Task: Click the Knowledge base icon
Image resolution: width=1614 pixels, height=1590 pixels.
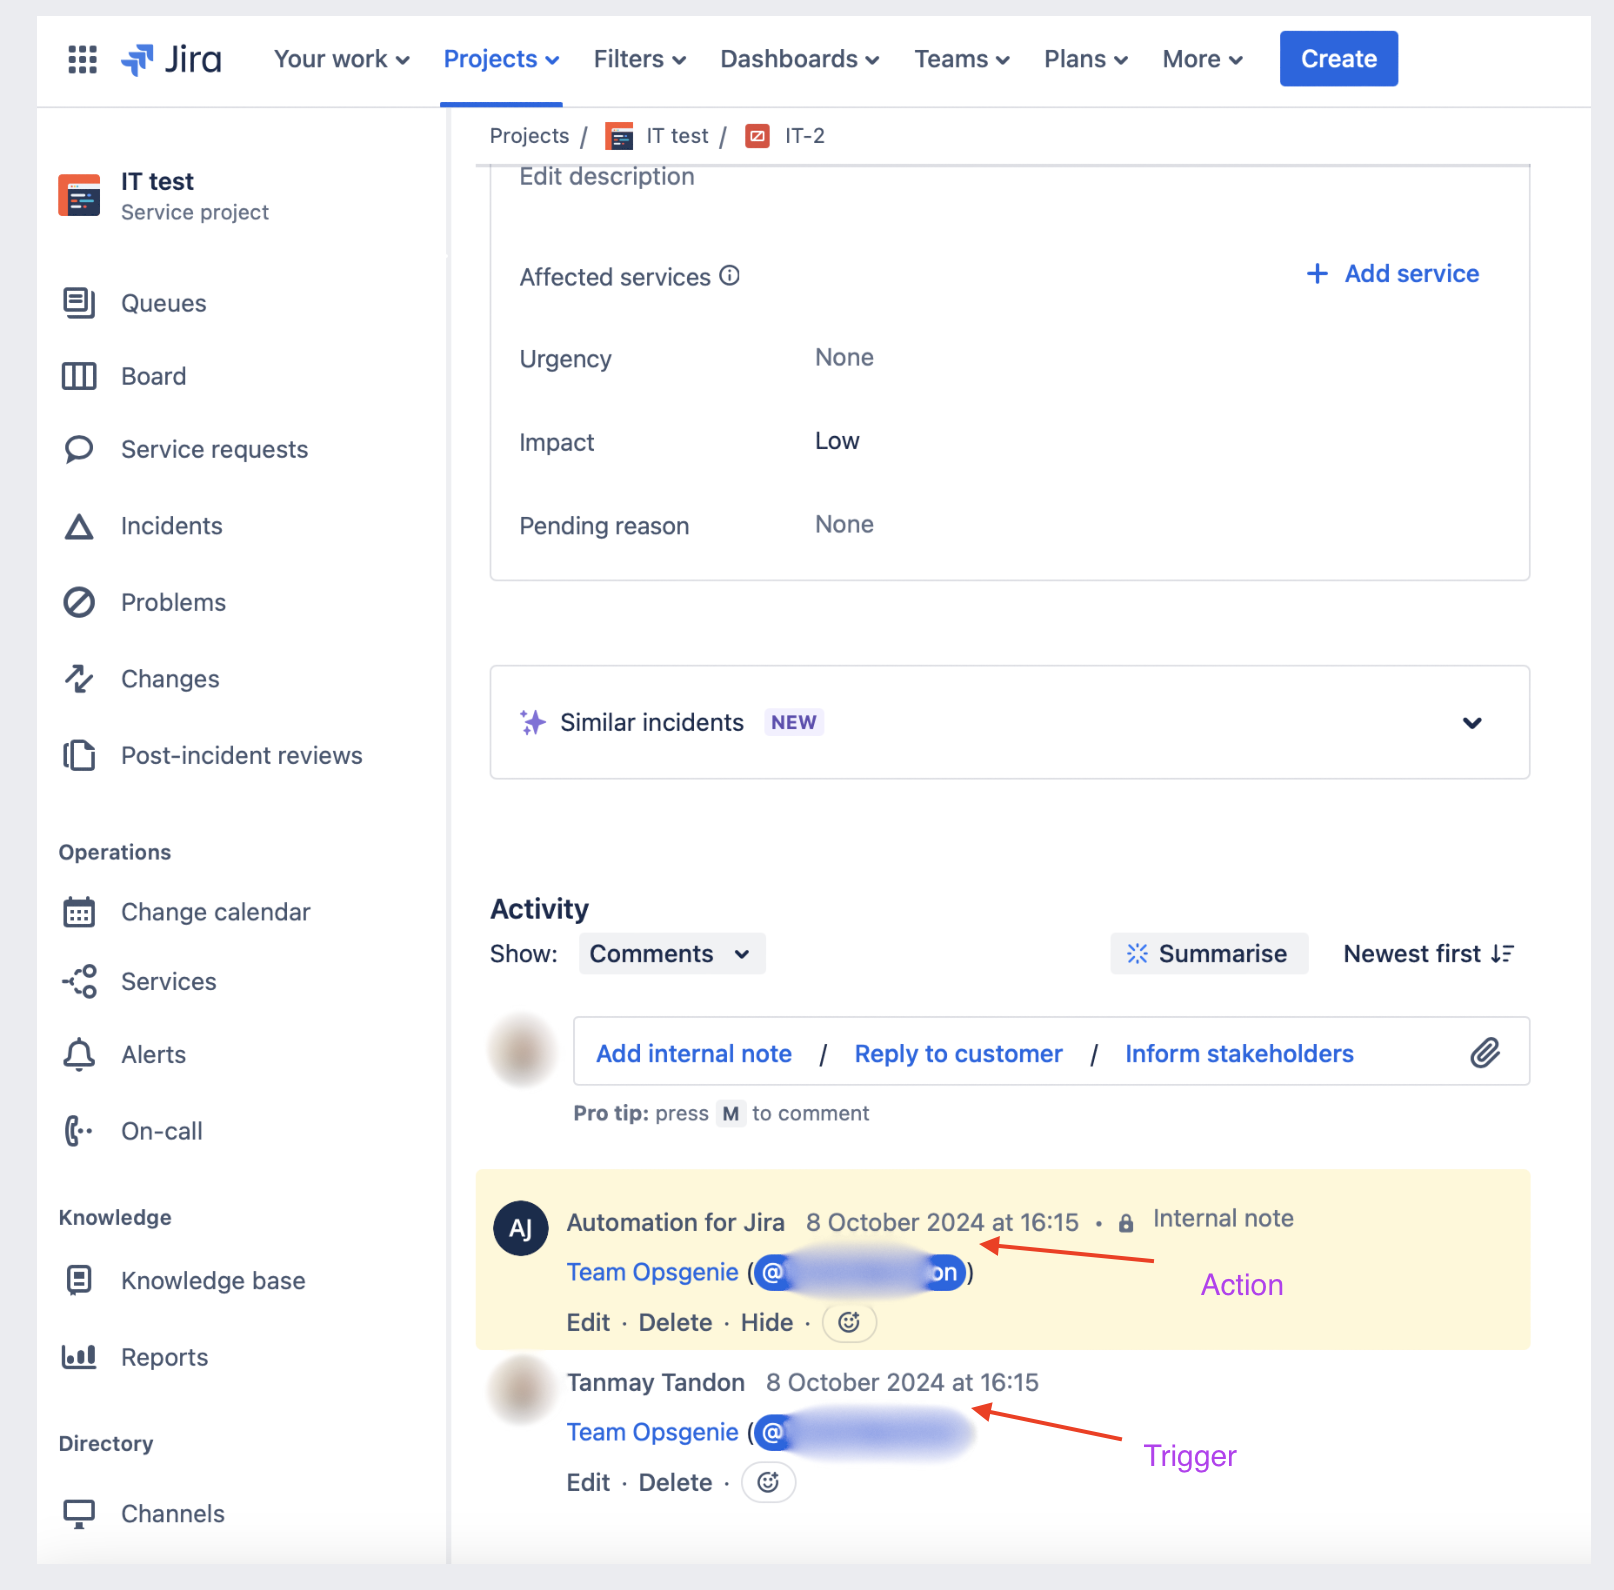Action: coord(79,1280)
